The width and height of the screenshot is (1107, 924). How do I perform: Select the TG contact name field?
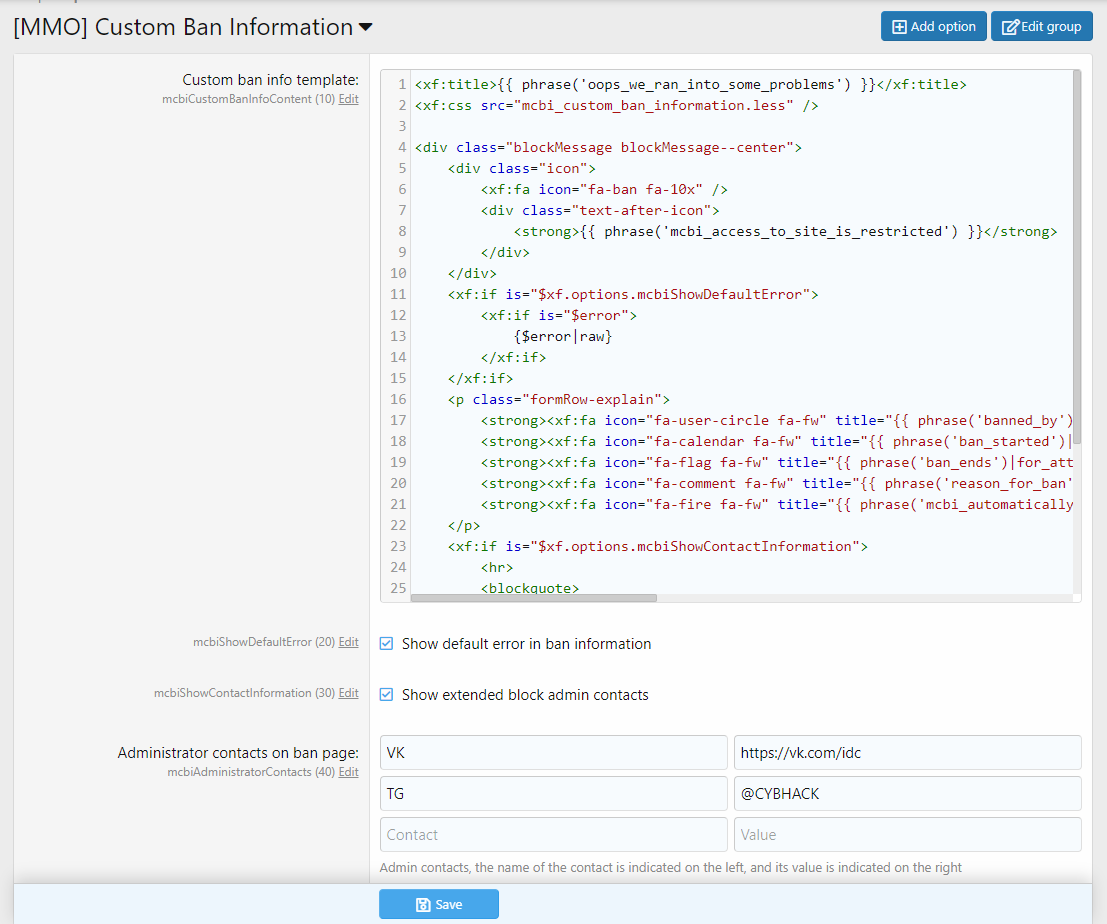click(553, 793)
